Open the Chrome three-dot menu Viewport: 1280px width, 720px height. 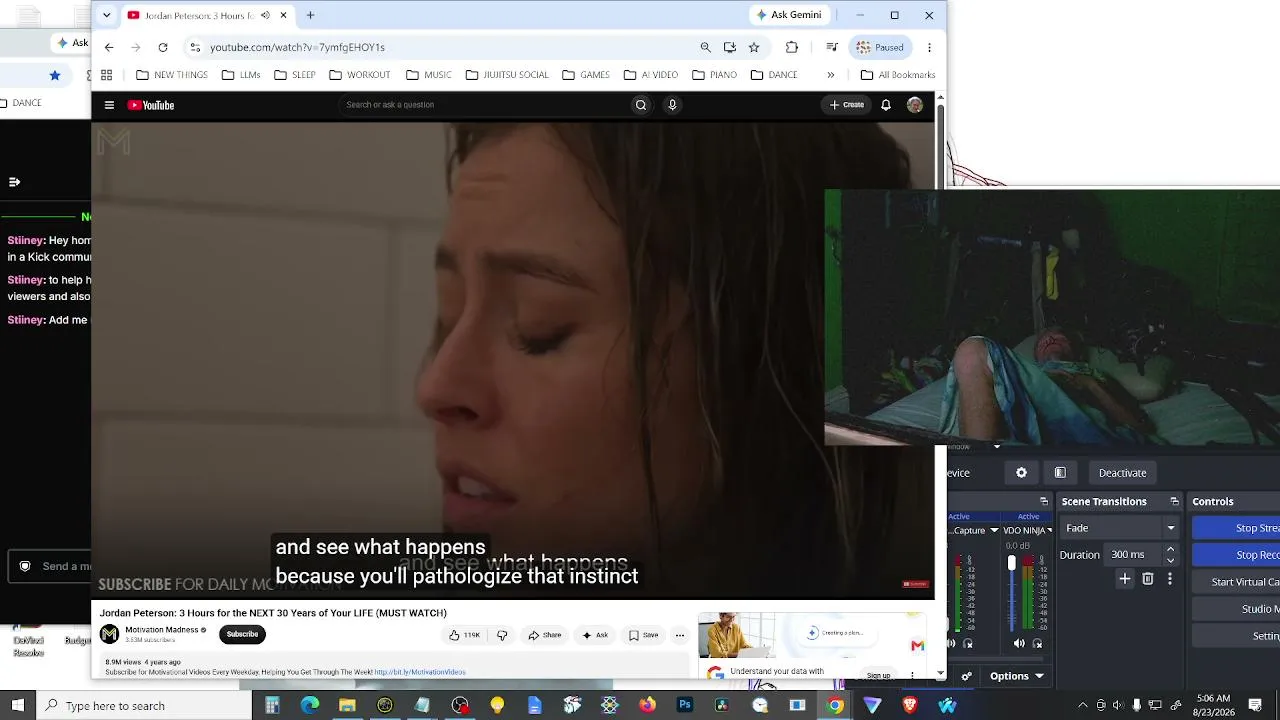(x=929, y=47)
